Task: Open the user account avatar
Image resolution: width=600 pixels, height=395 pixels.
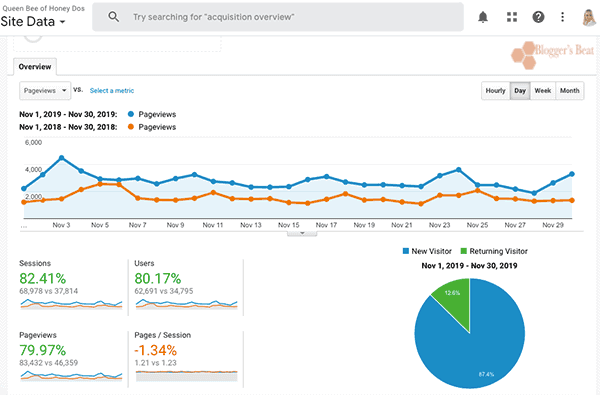Action: click(589, 18)
